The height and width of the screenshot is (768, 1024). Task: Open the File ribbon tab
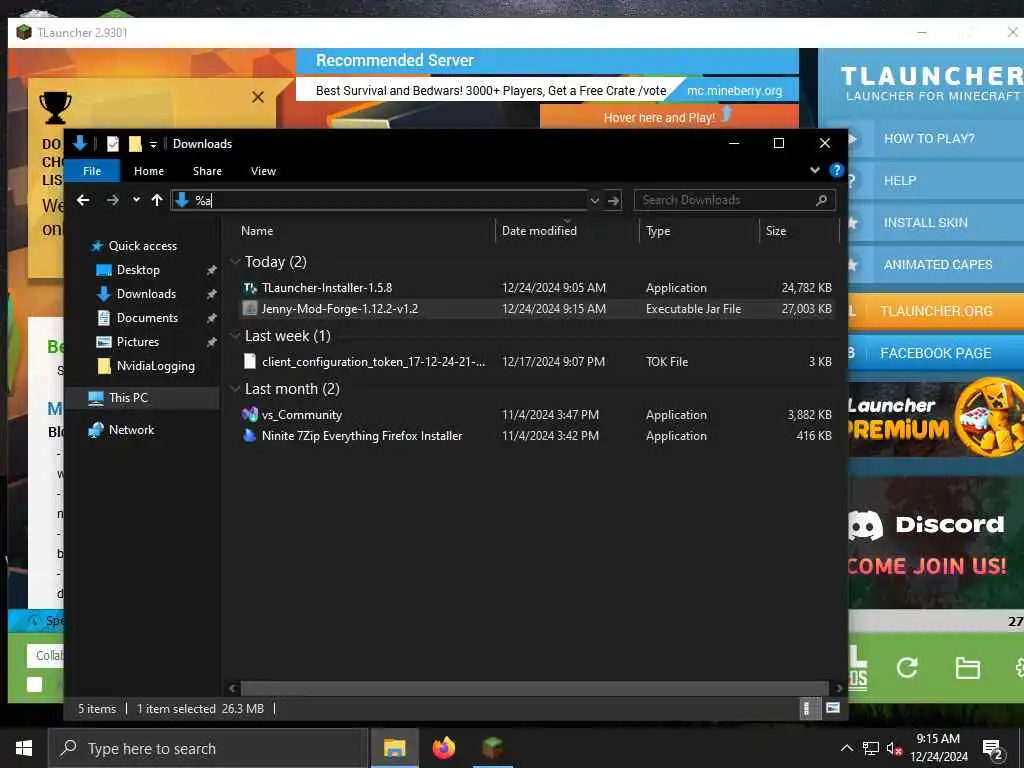[92, 171]
